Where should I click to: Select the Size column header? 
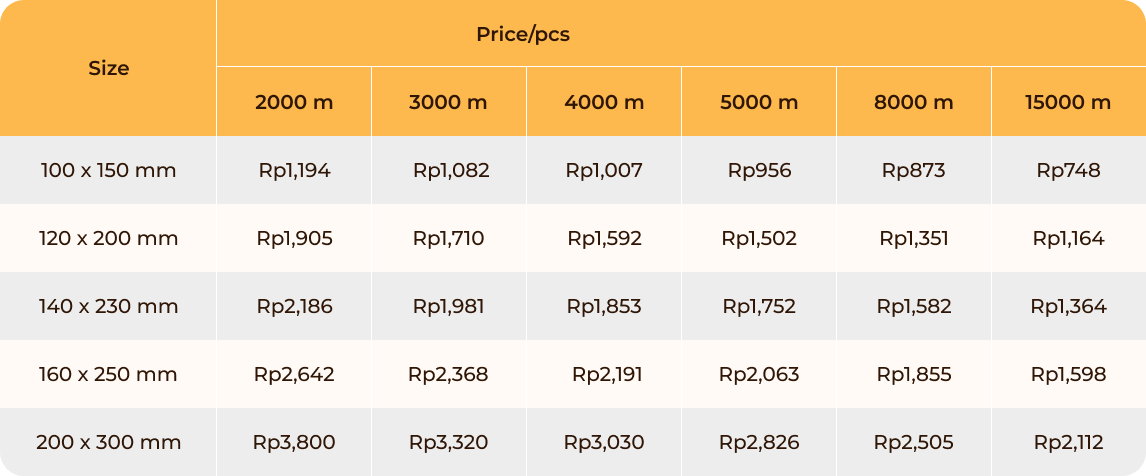(108, 68)
